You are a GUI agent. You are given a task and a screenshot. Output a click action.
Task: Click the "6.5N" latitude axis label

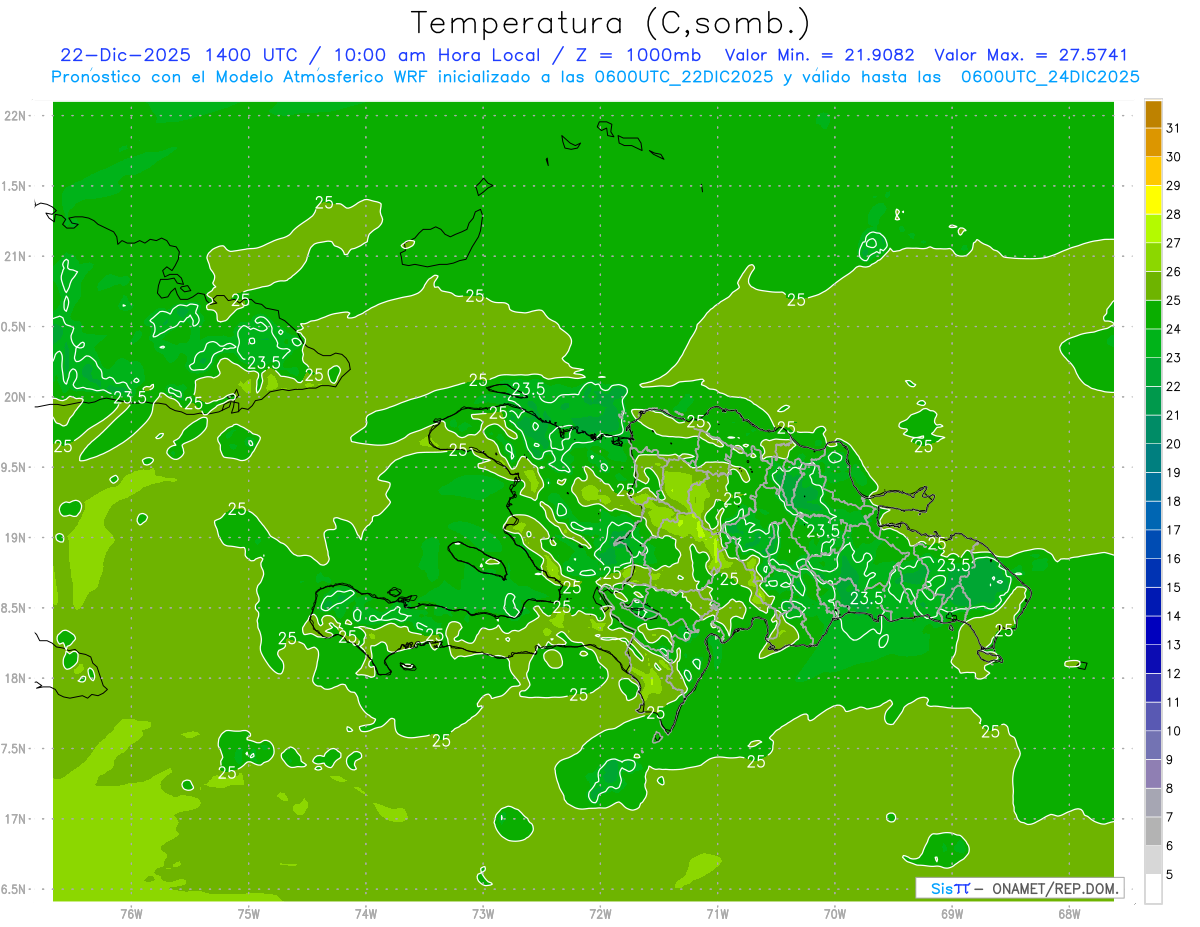(15, 889)
